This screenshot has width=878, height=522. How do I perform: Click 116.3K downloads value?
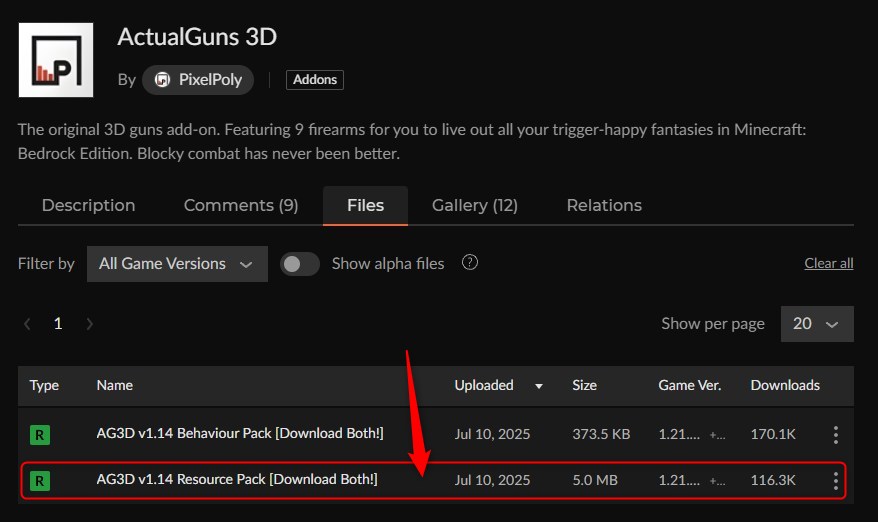(x=773, y=480)
